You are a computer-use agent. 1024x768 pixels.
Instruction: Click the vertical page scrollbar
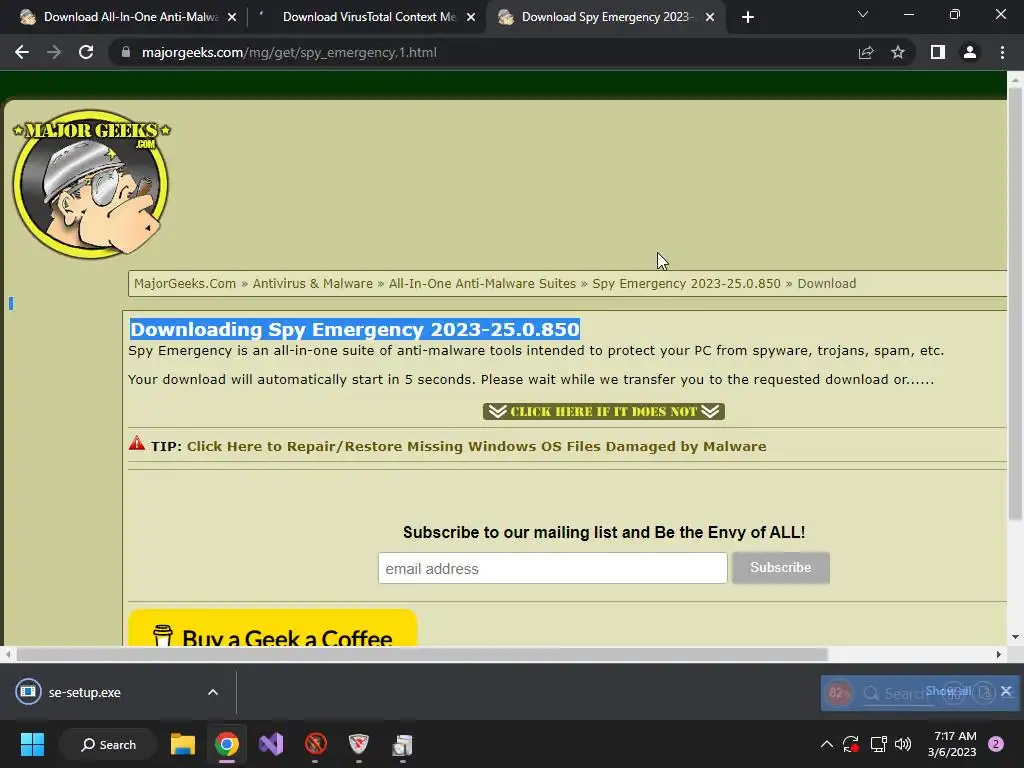pyautogui.click(x=1014, y=304)
